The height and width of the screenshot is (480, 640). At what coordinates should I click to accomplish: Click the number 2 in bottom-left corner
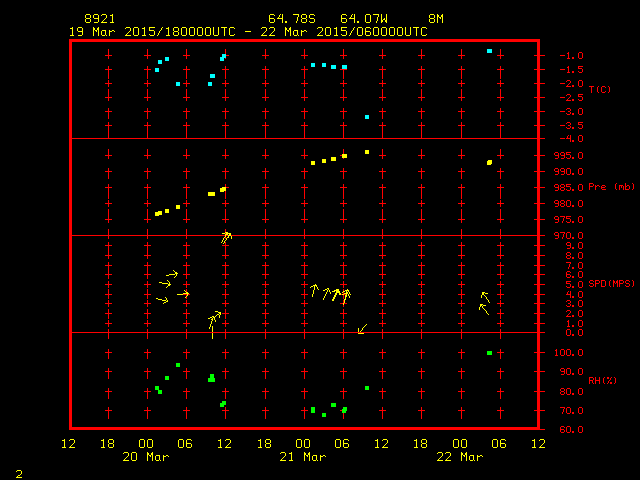pyautogui.click(x=19, y=472)
